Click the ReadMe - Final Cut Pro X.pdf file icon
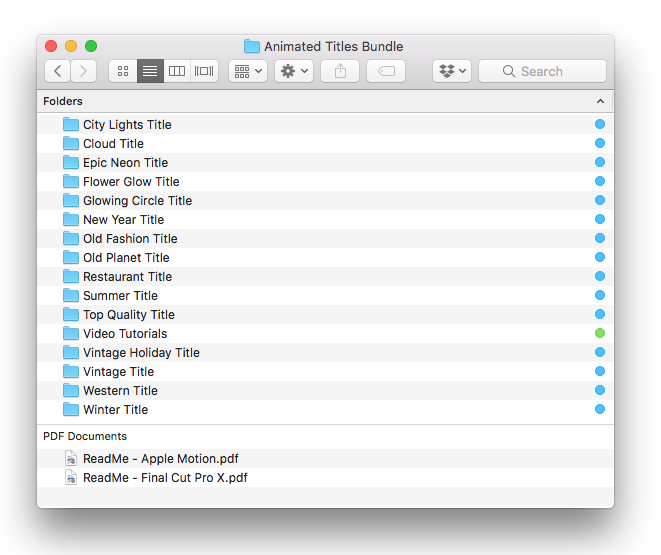Image resolution: width=661 pixels, height=555 pixels. 71,477
